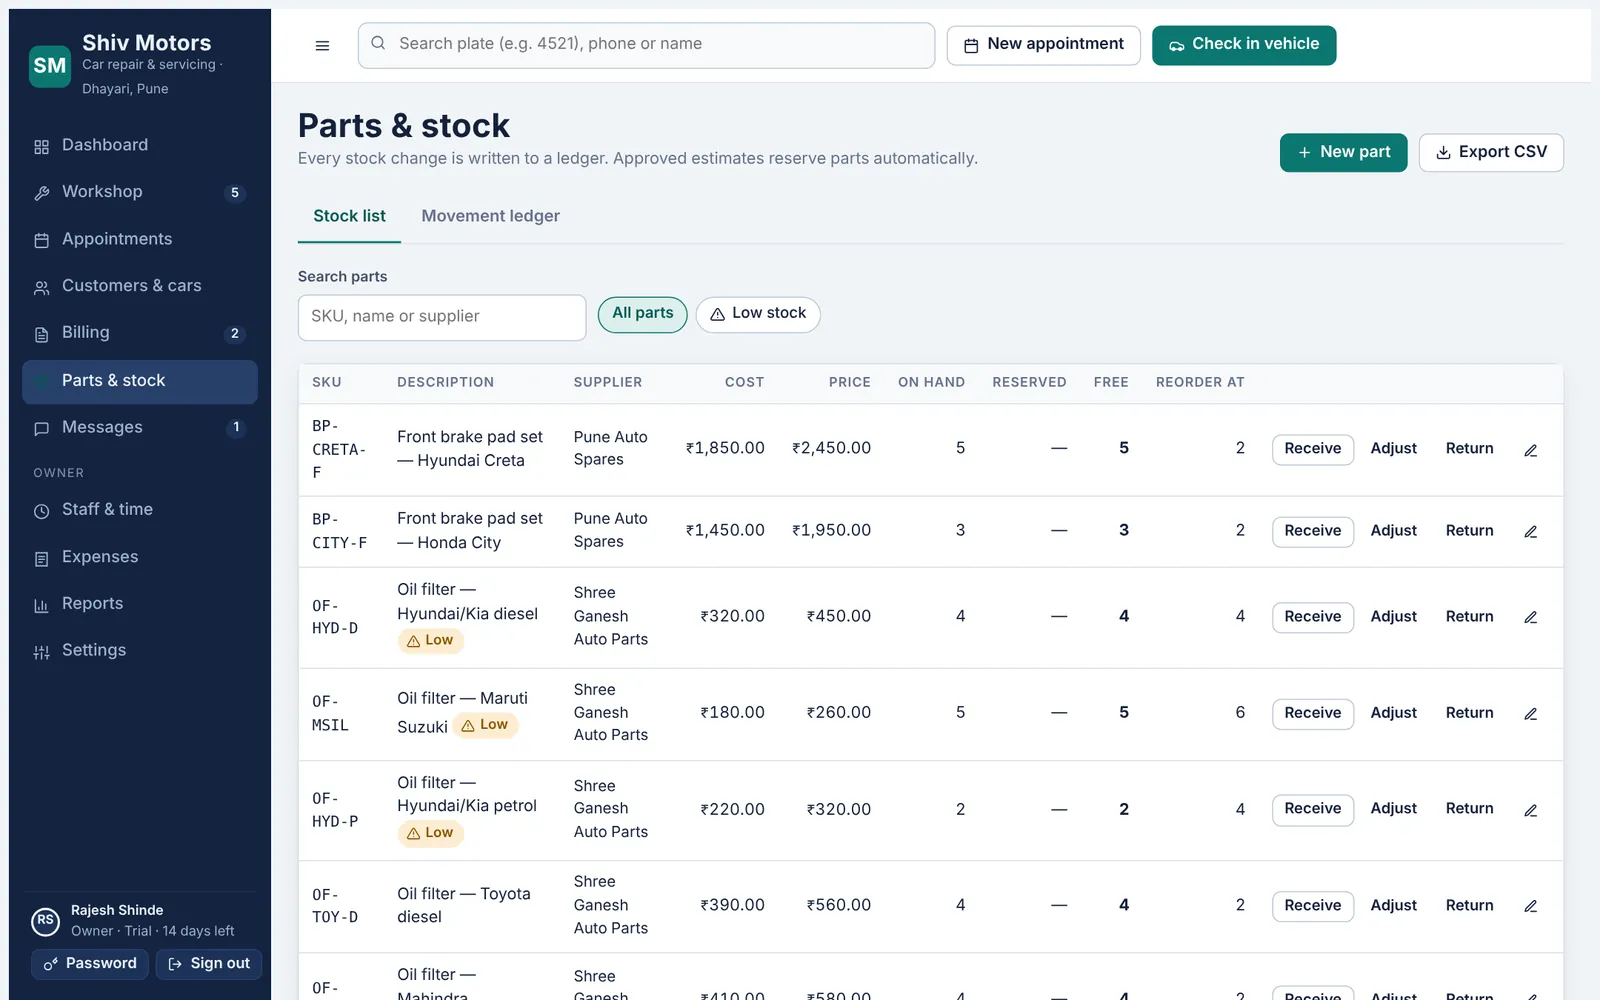Open Customers & cars section

140,286
